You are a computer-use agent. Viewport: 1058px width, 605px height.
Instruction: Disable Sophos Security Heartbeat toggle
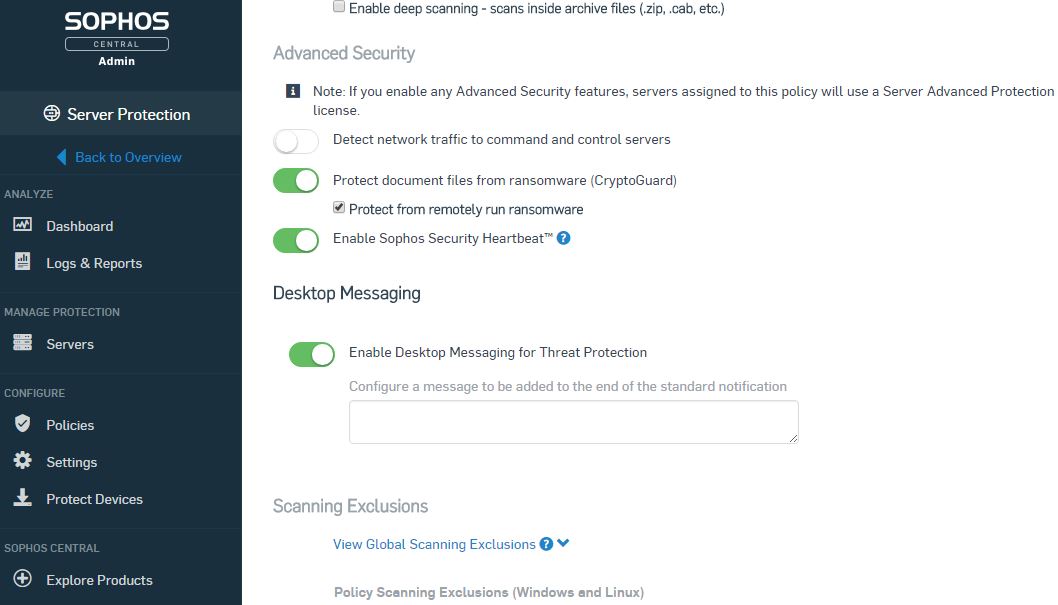coord(295,240)
